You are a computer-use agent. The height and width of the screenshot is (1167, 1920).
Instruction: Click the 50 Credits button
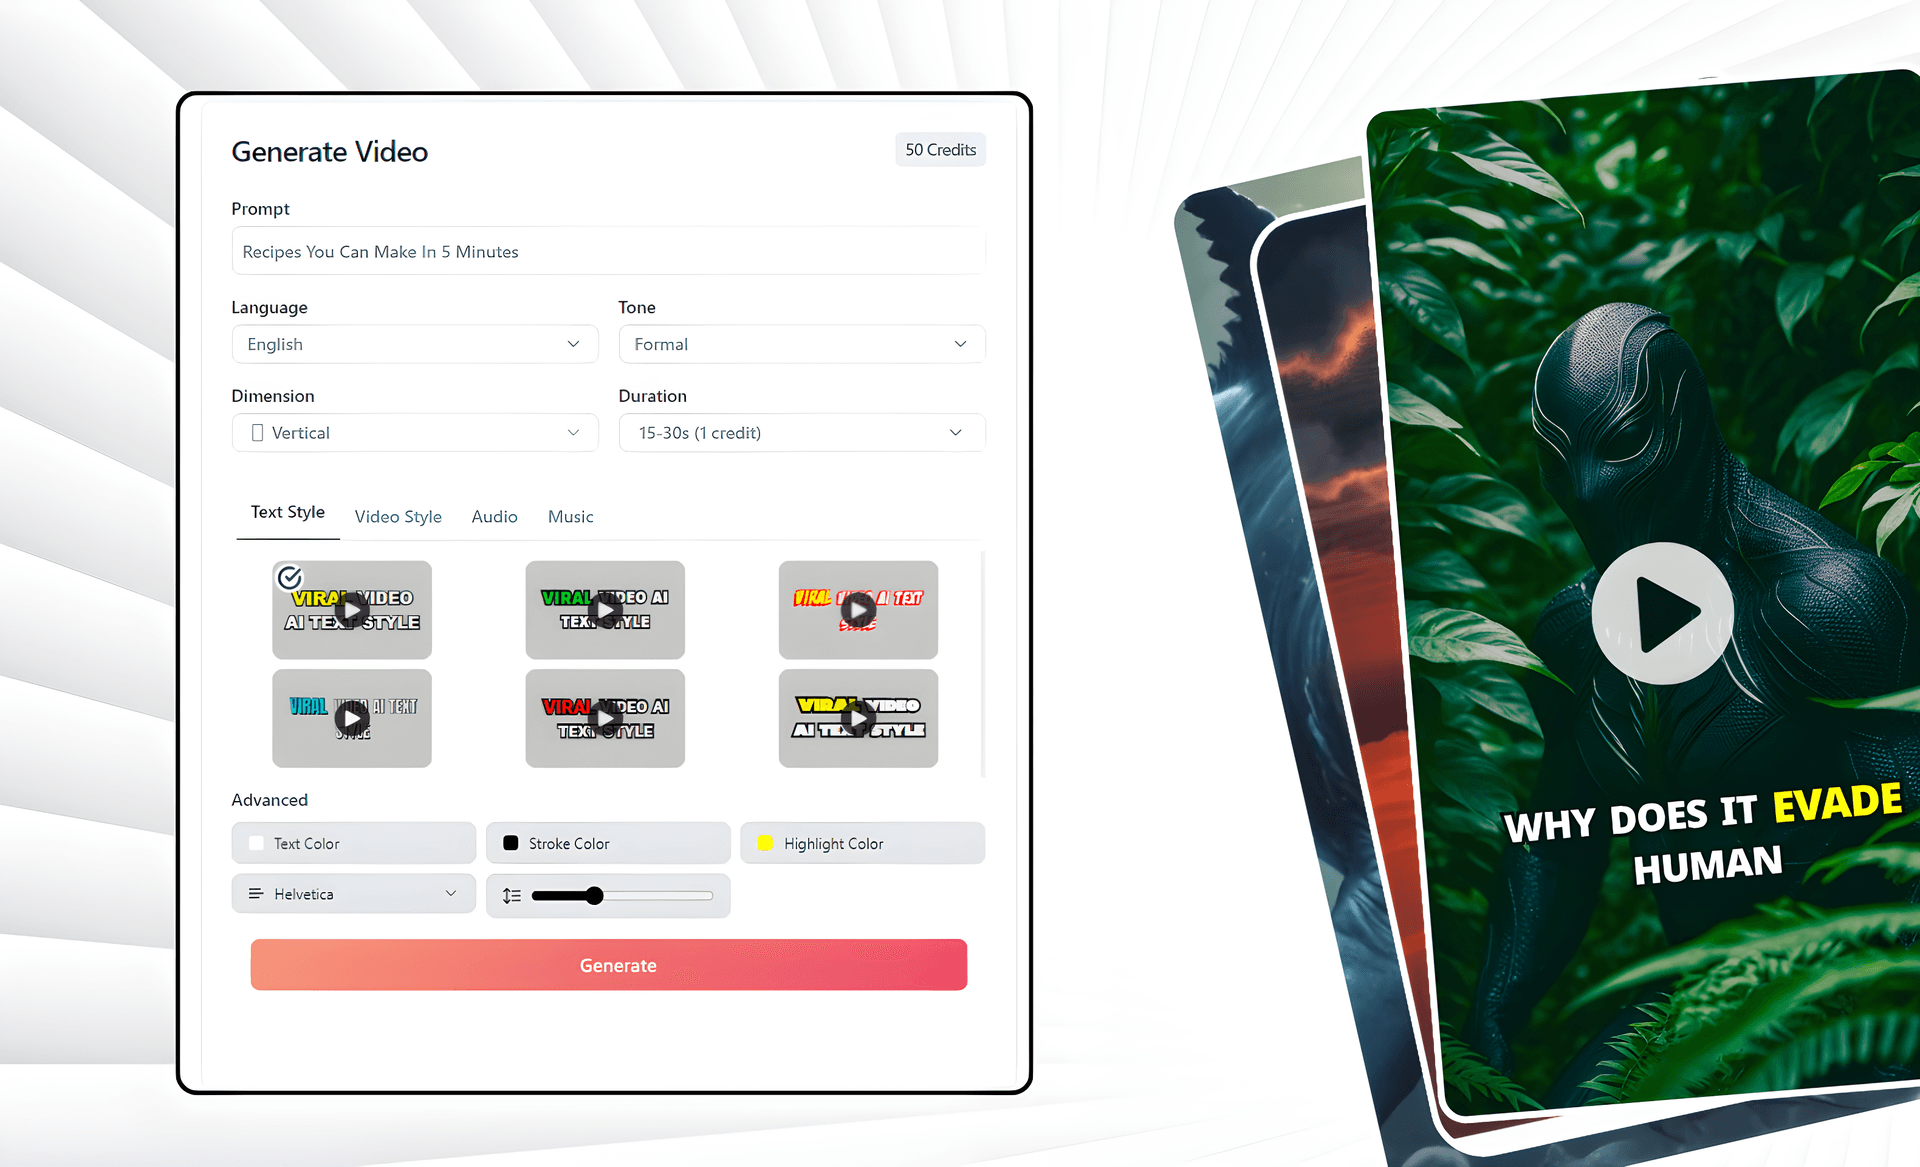pos(939,149)
